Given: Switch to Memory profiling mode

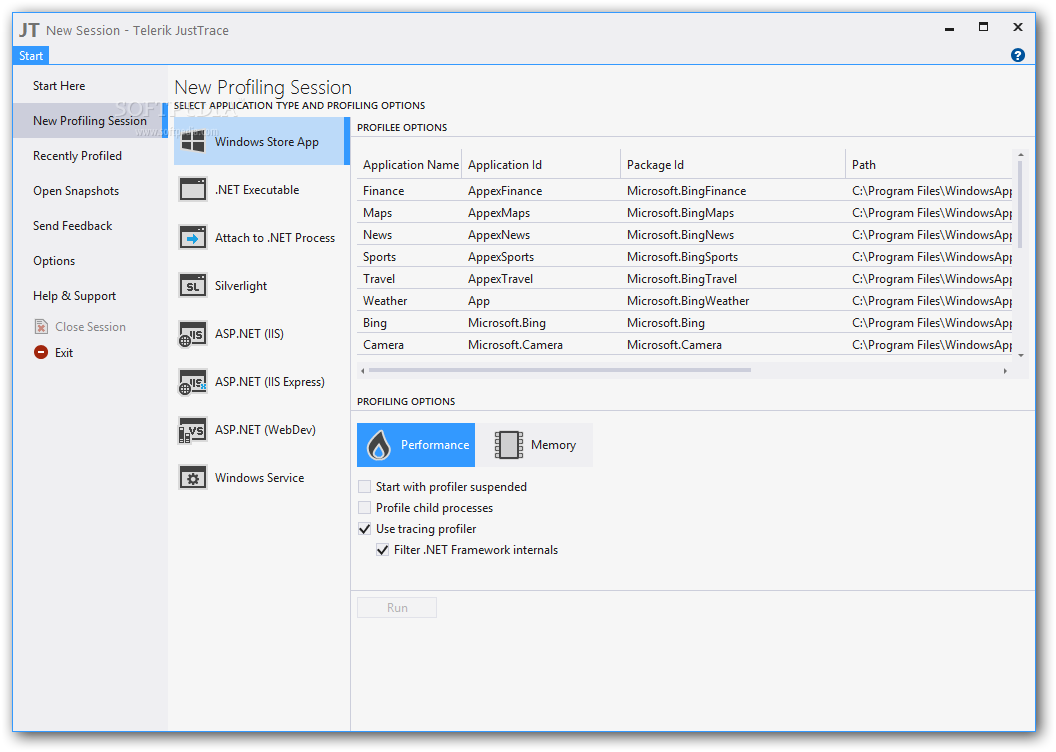Looking at the screenshot, I should tap(535, 445).
